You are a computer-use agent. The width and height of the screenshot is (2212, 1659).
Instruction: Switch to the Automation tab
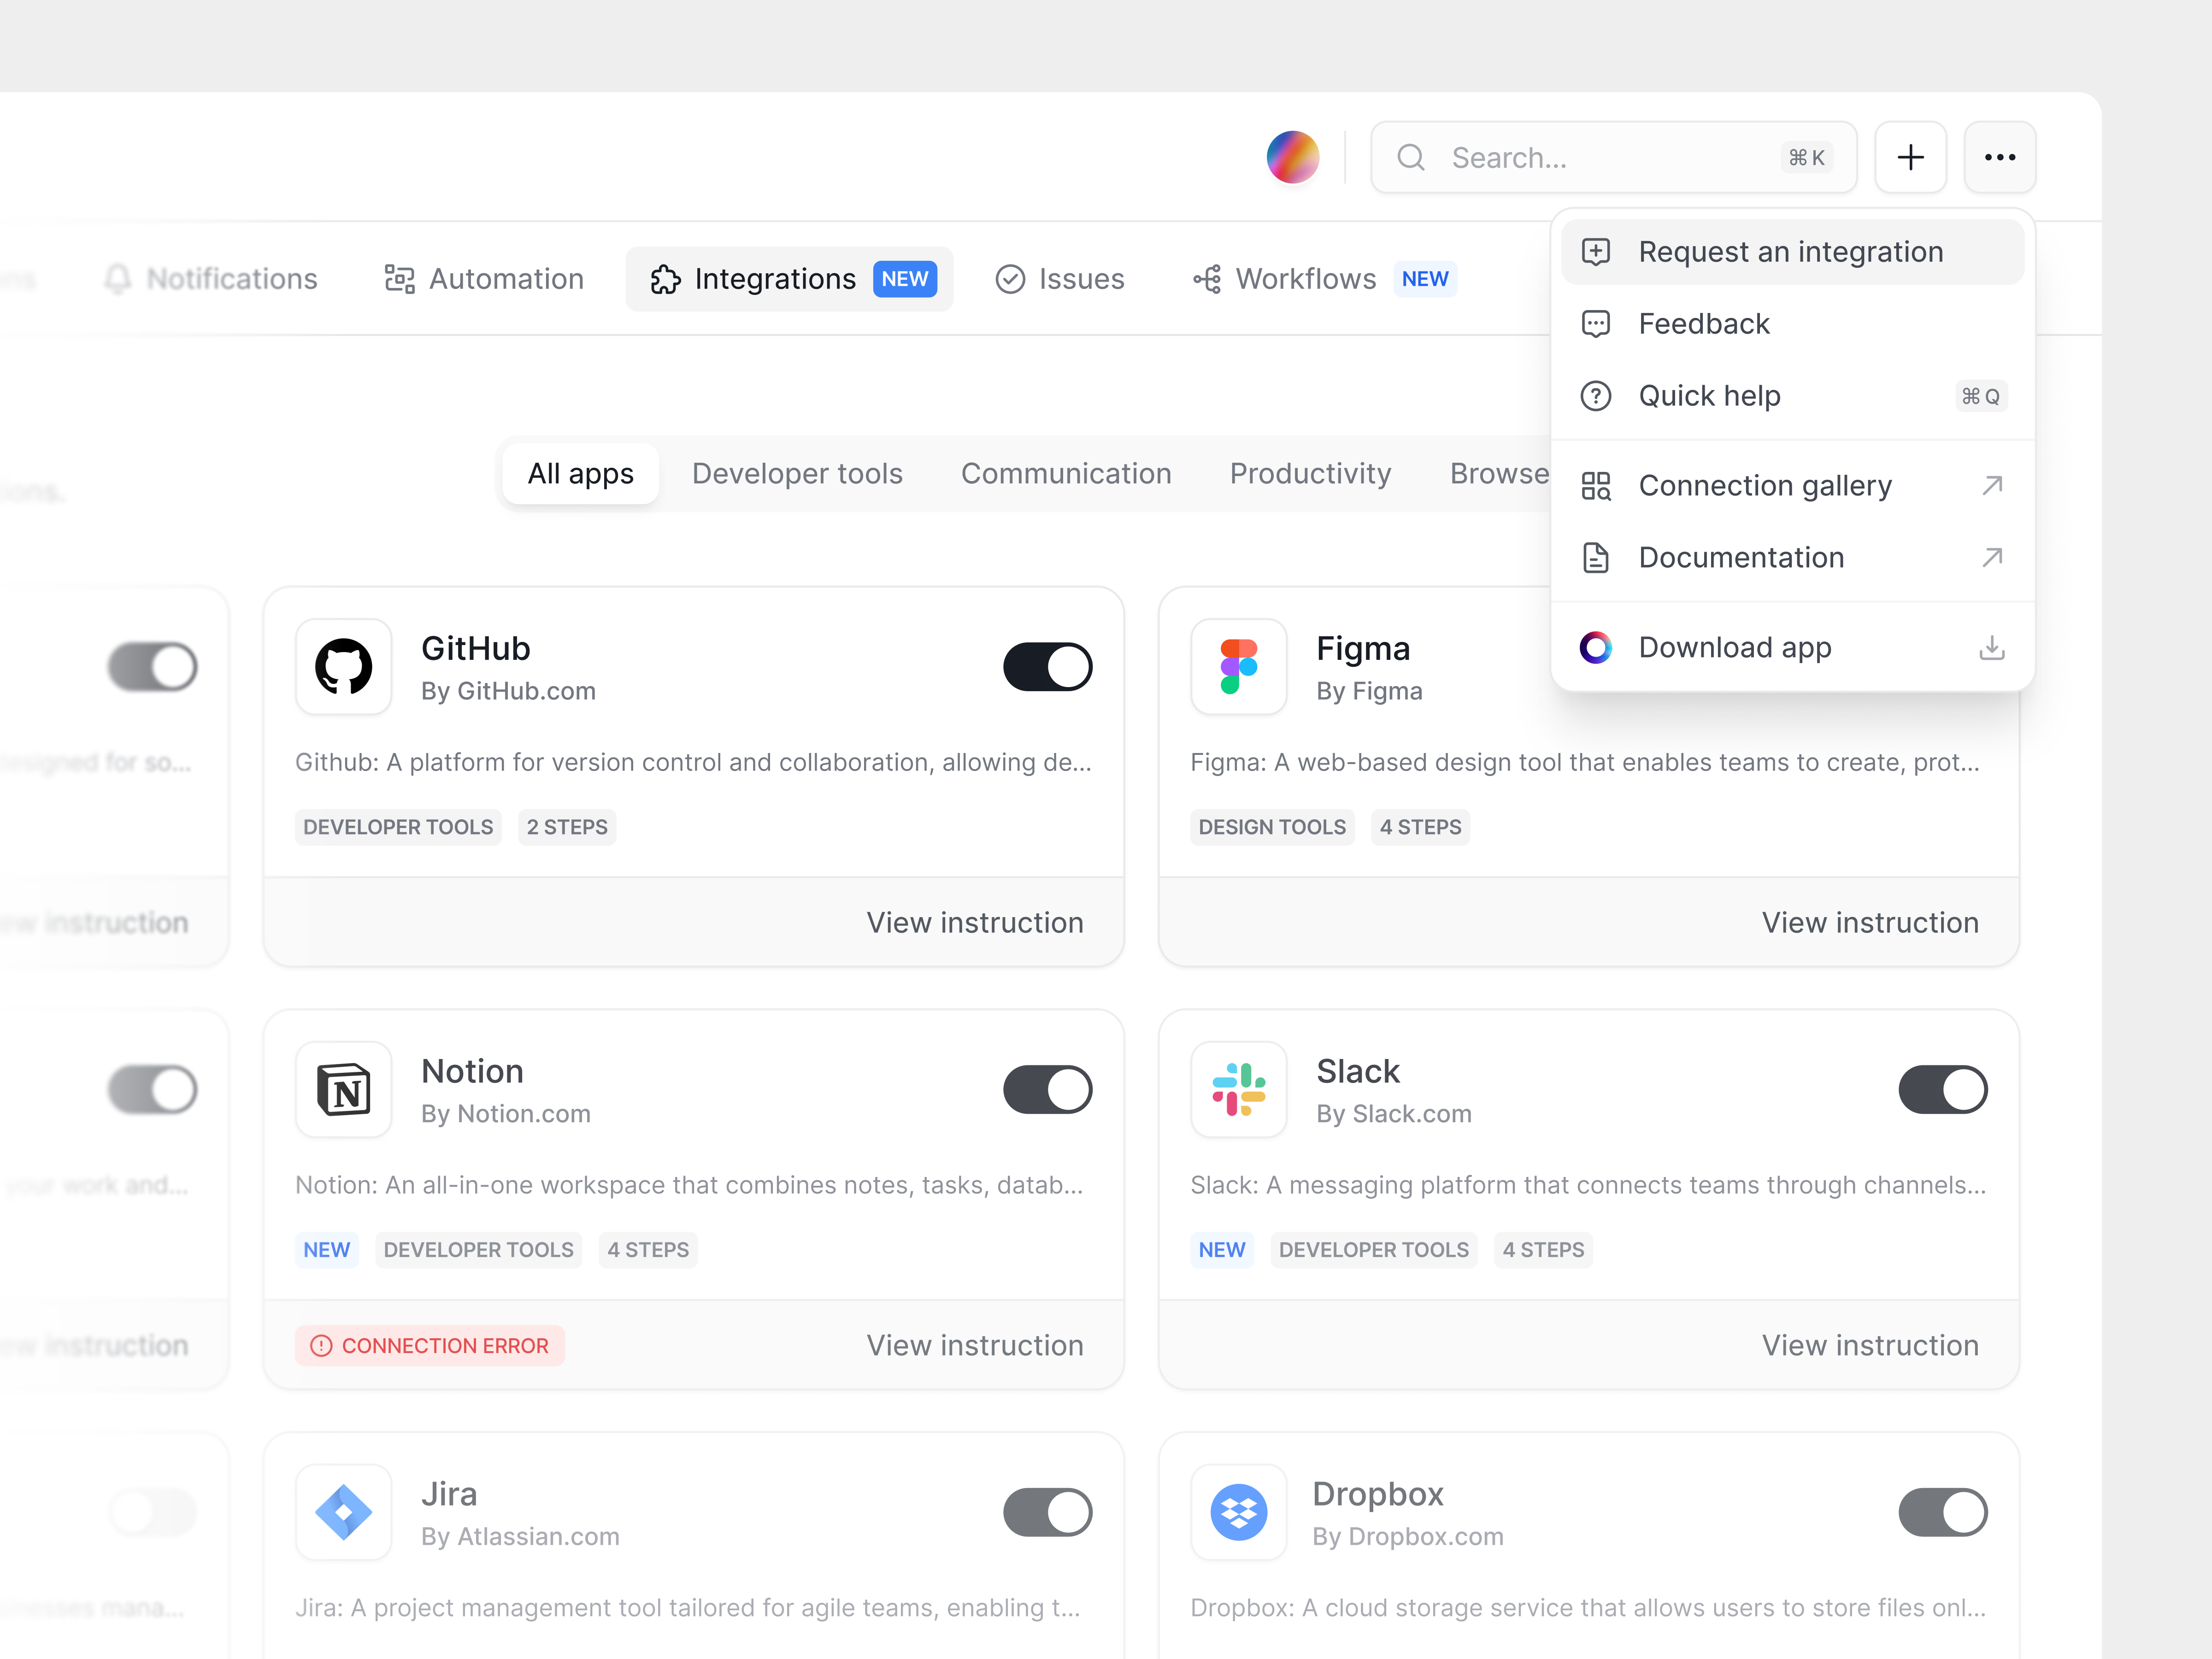[484, 278]
